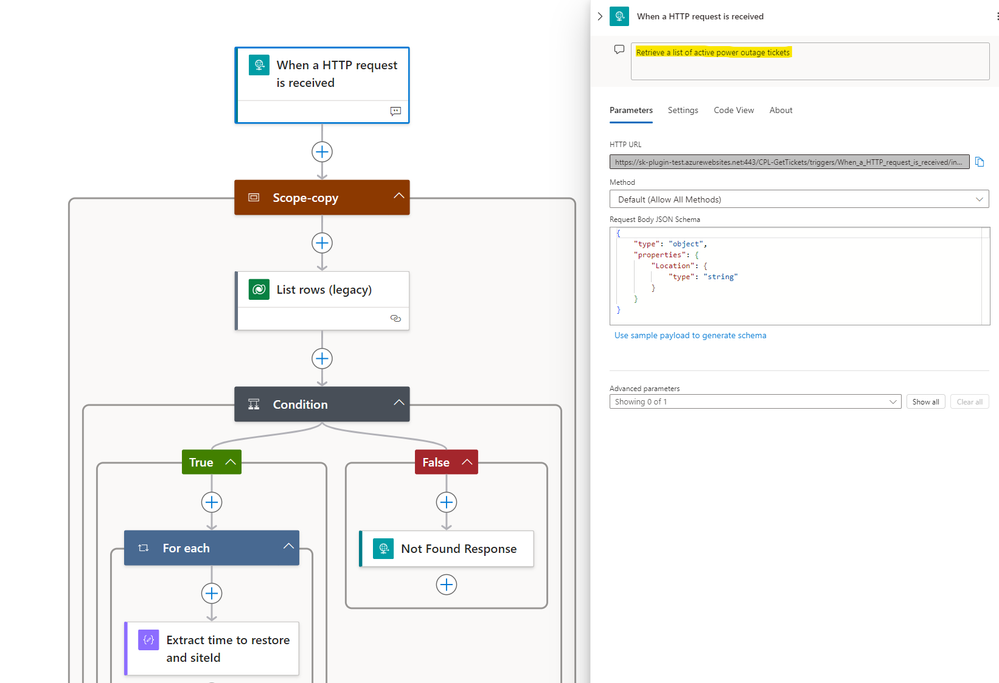This screenshot has width=999, height=683.
Task: Open the Method dropdown
Action: pyautogui.click(x=799, y=199)
